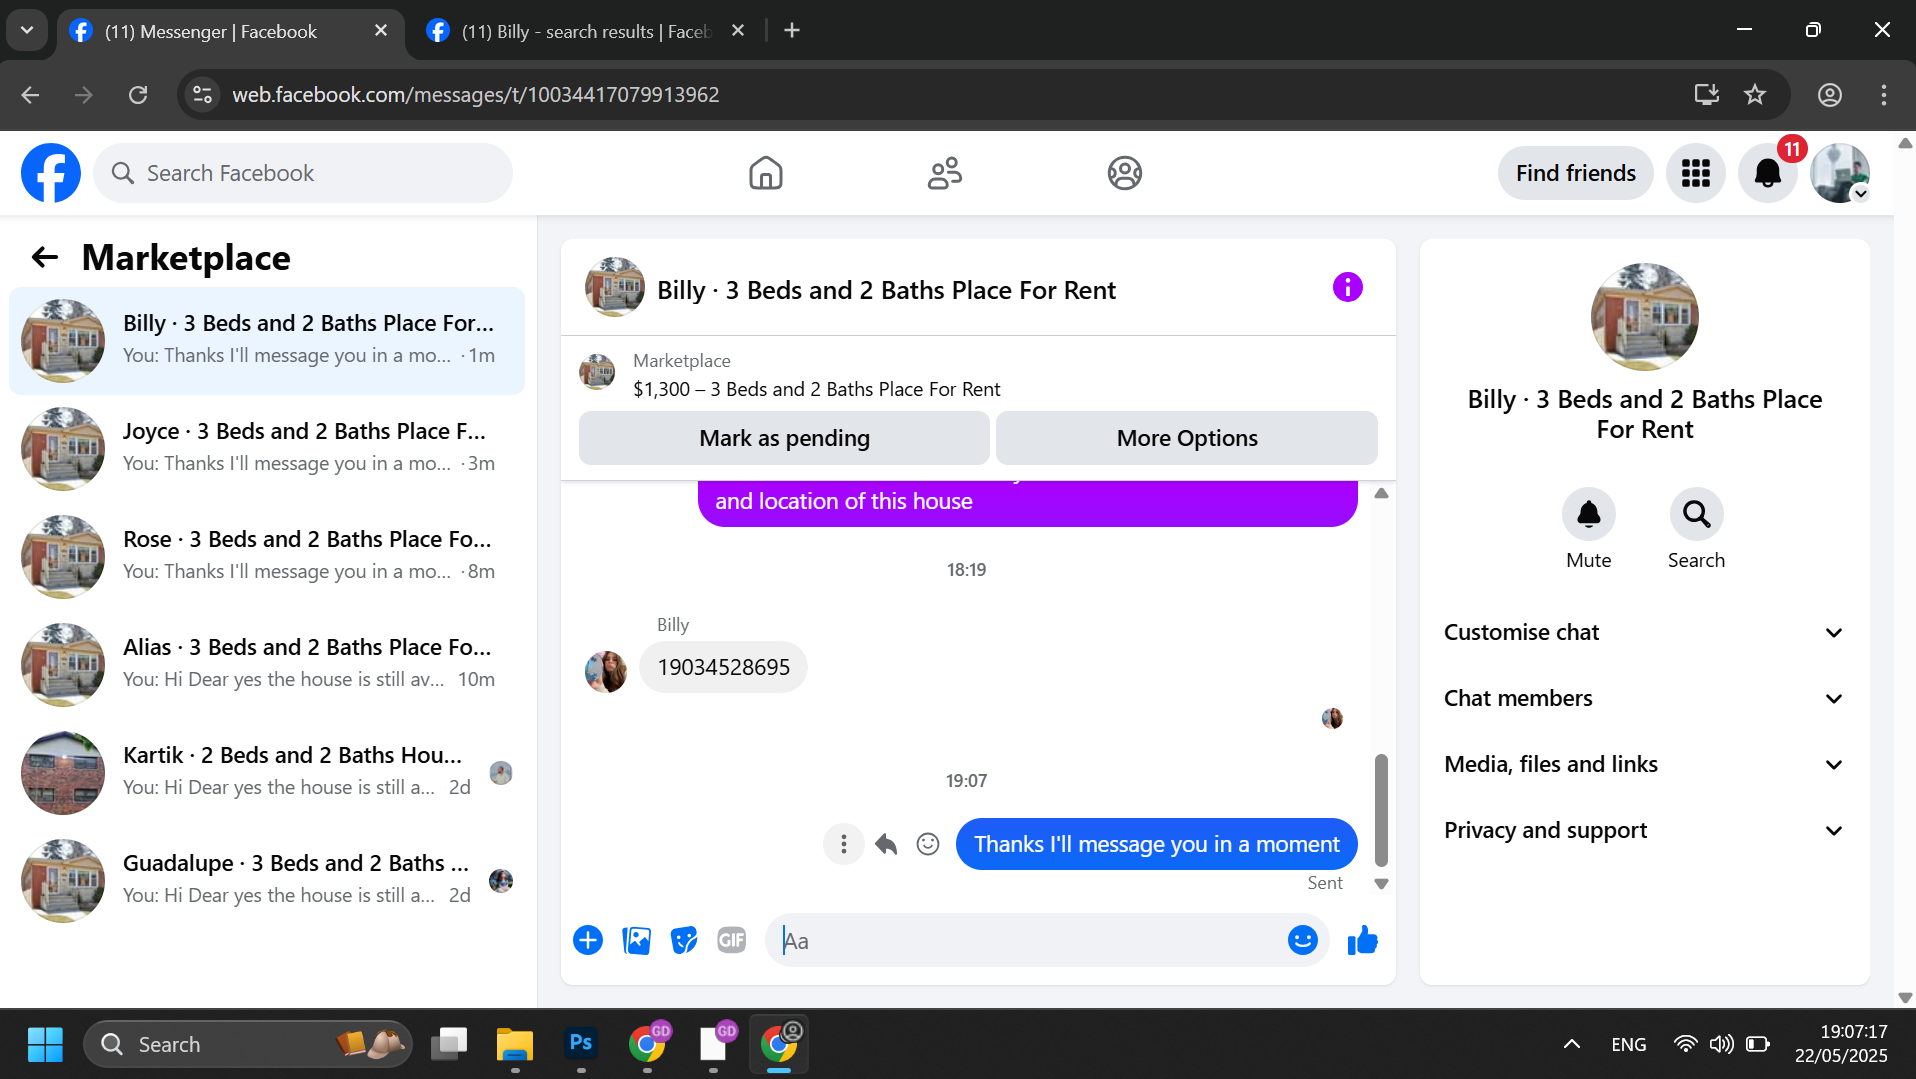Image resolution: width=1916 pixels, height=1079 pixels.
Task: Open the apps grid menu
Action: pos(1695,173)
